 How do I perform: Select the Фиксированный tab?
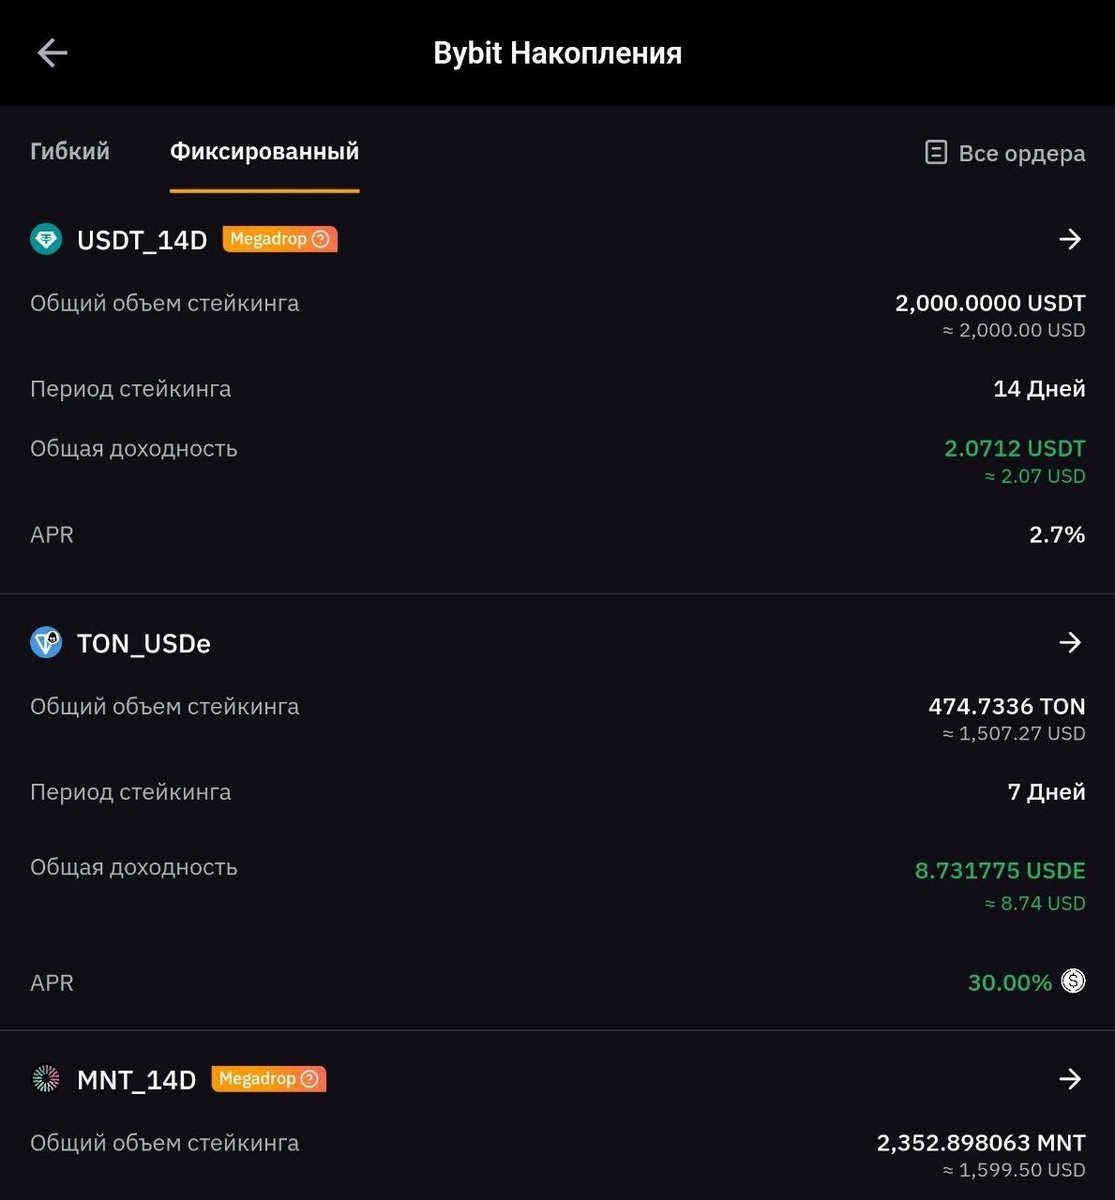click(x=264, y=152)
